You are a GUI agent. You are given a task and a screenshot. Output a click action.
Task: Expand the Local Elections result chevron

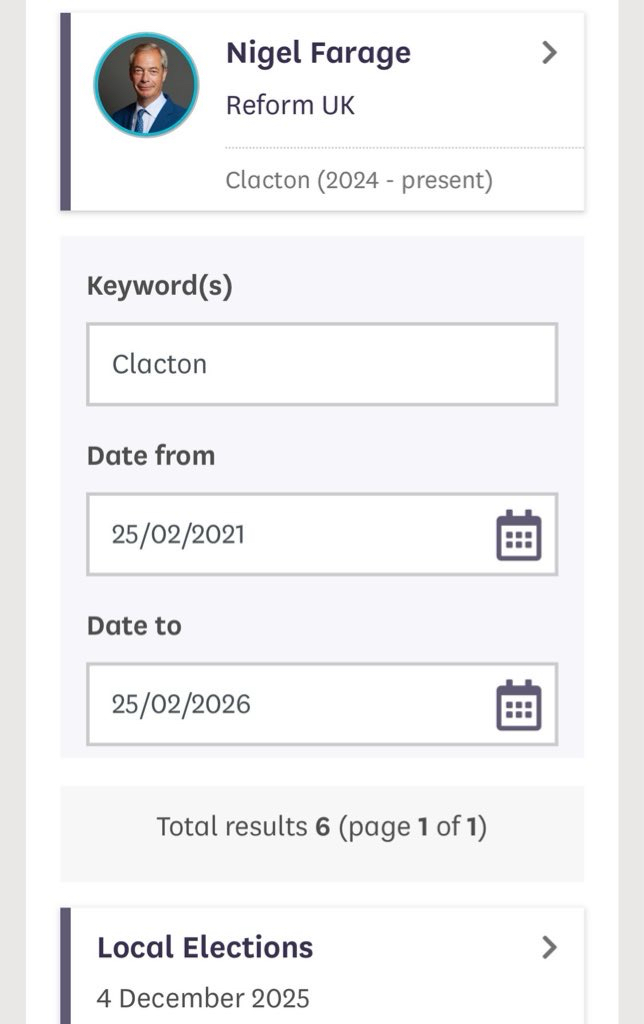coord(549,947)
